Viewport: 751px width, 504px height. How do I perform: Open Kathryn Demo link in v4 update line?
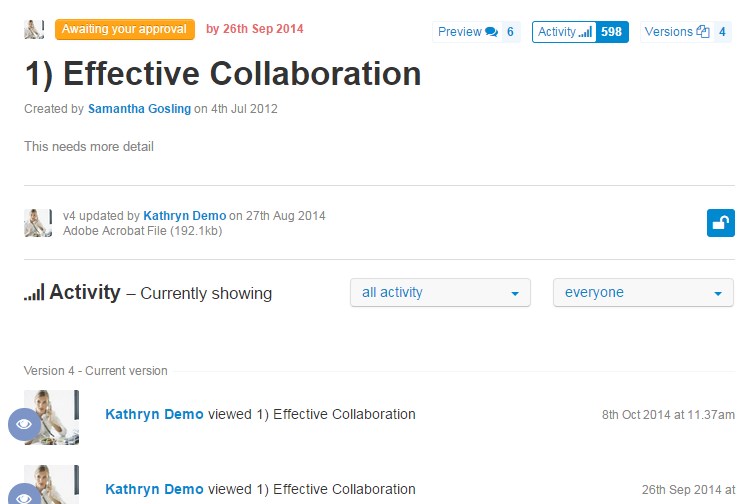(184, 216)
